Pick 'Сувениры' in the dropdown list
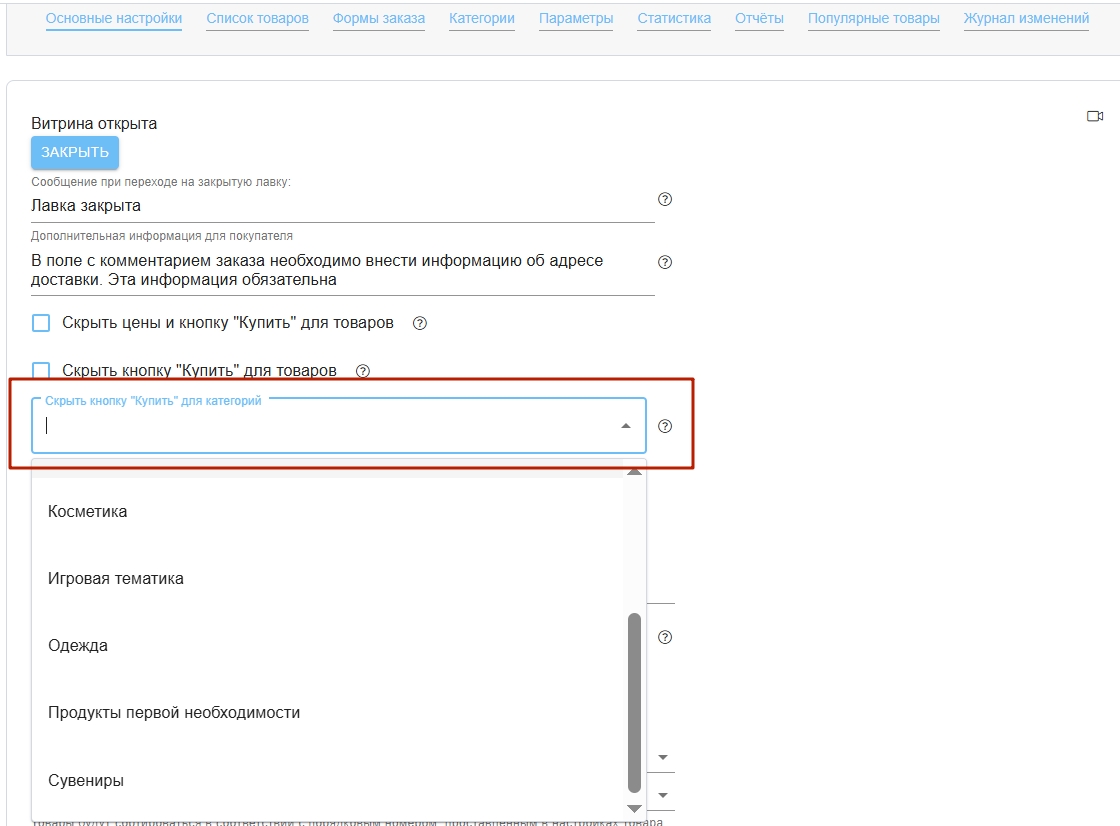This screenshot has height=826, width=1120. click(x=86, y=780)
